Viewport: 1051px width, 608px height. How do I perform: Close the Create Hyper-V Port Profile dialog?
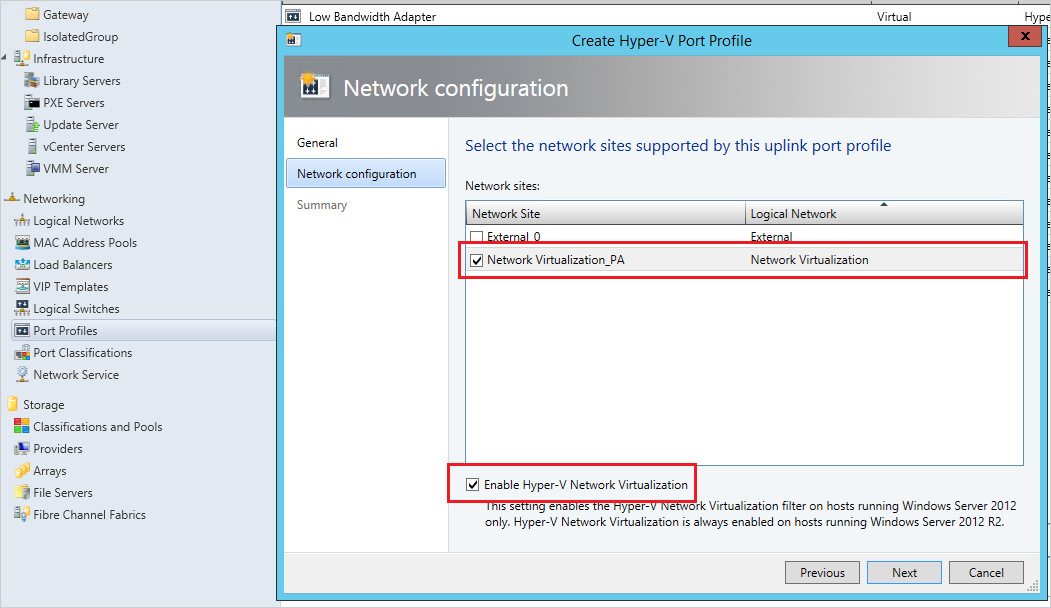click(x=1025, y=36)
